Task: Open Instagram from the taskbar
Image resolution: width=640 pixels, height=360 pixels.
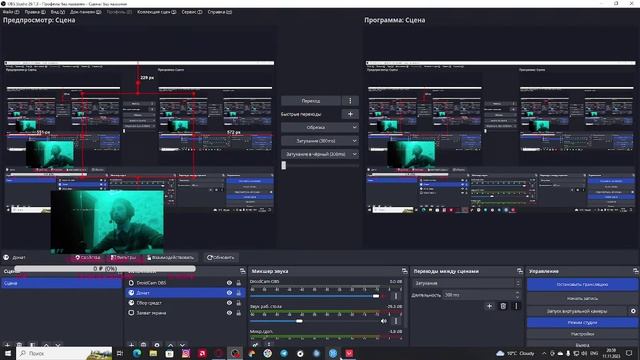Action: (186, 353)
